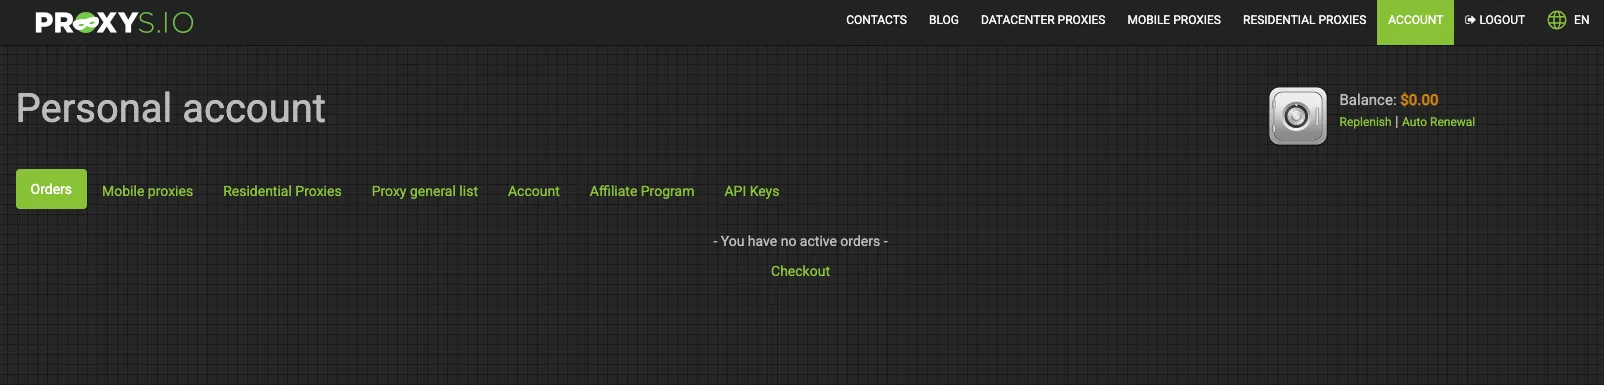The width and height of the screenshot is (1604, 385).
Task: Open the Blog page
Action: [x=944, y=20]
